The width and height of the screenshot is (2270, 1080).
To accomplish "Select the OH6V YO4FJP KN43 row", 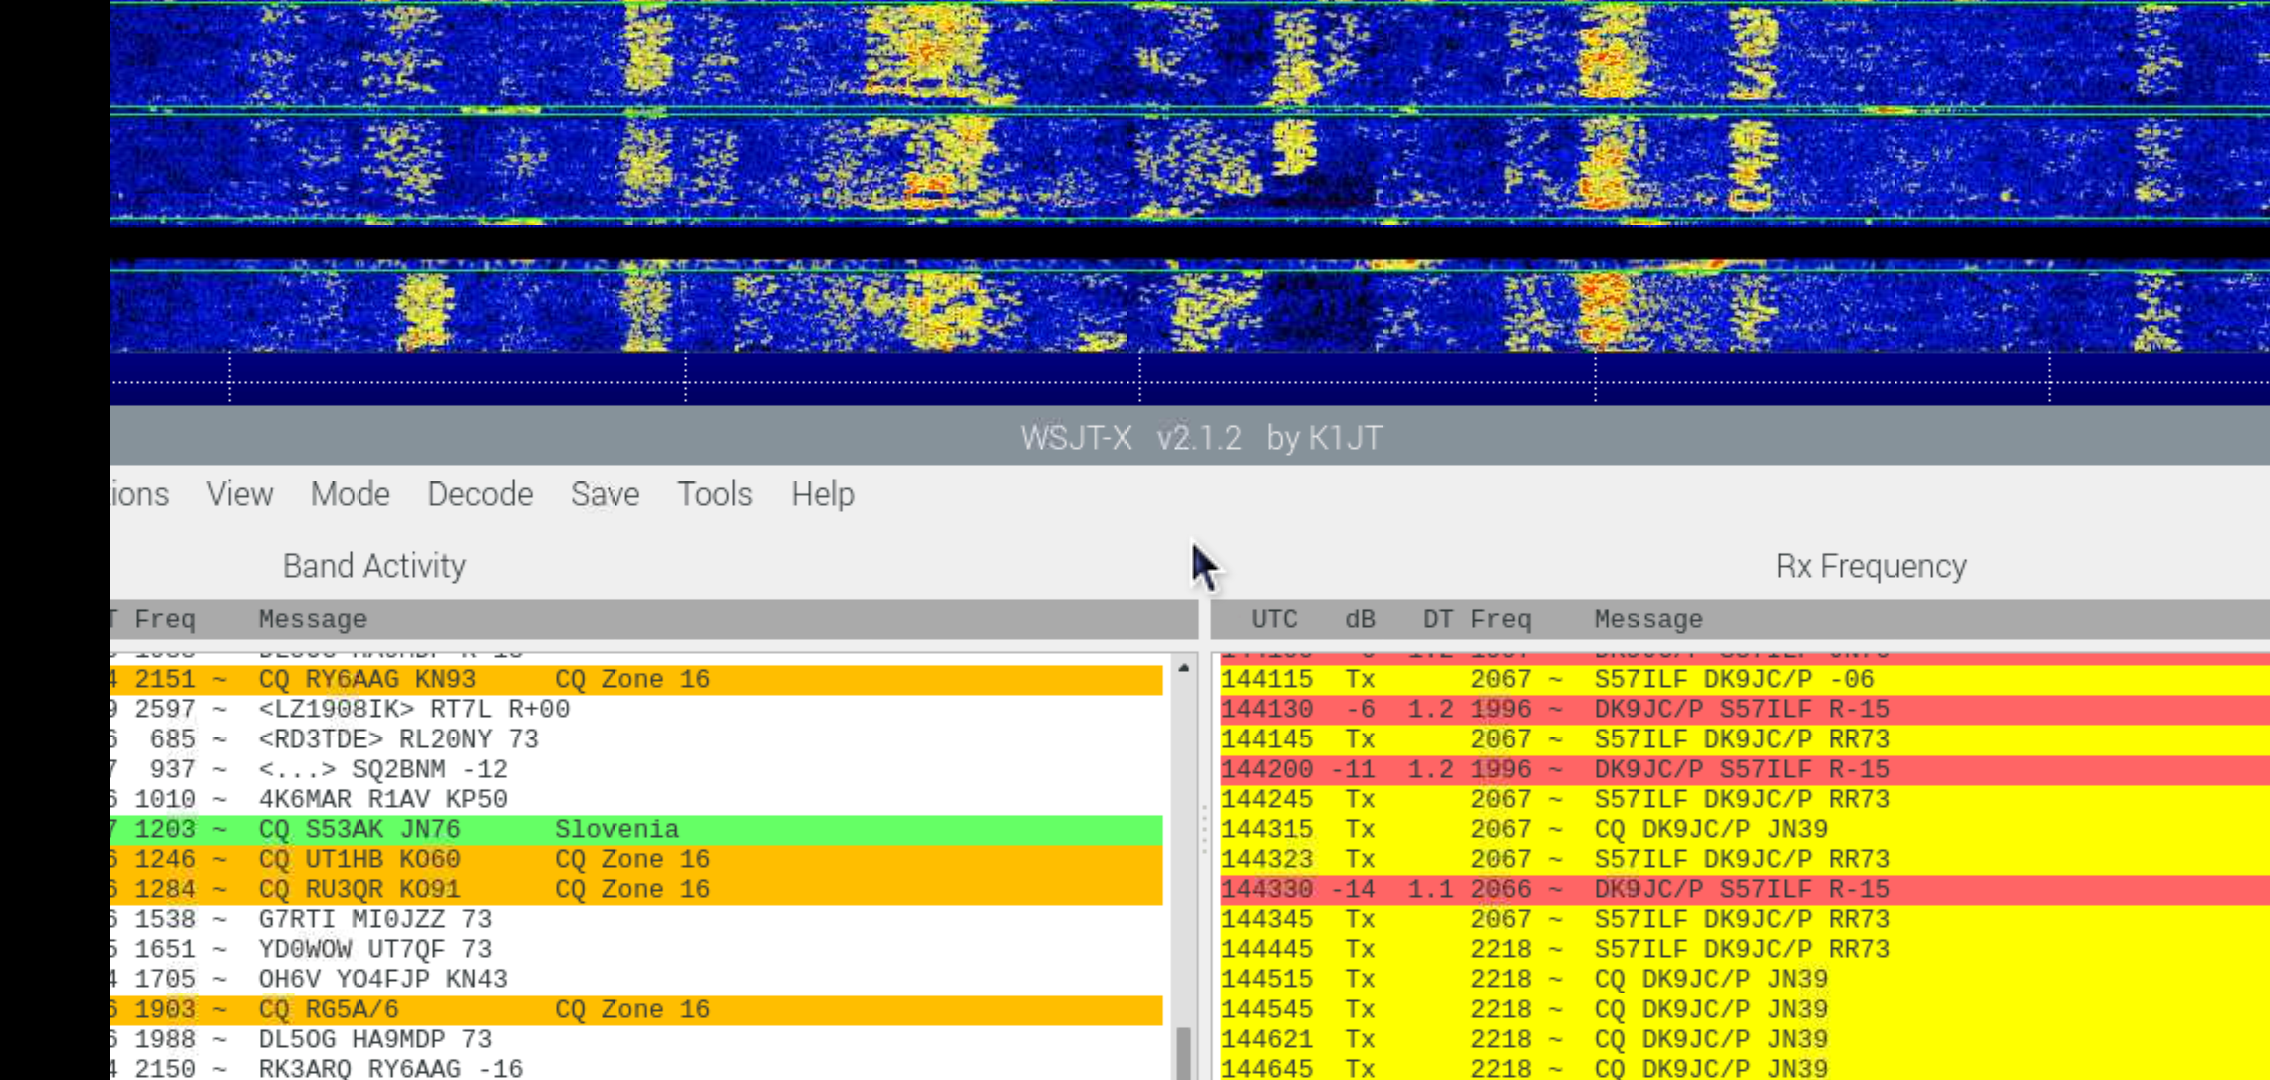I will click(636, 980).
